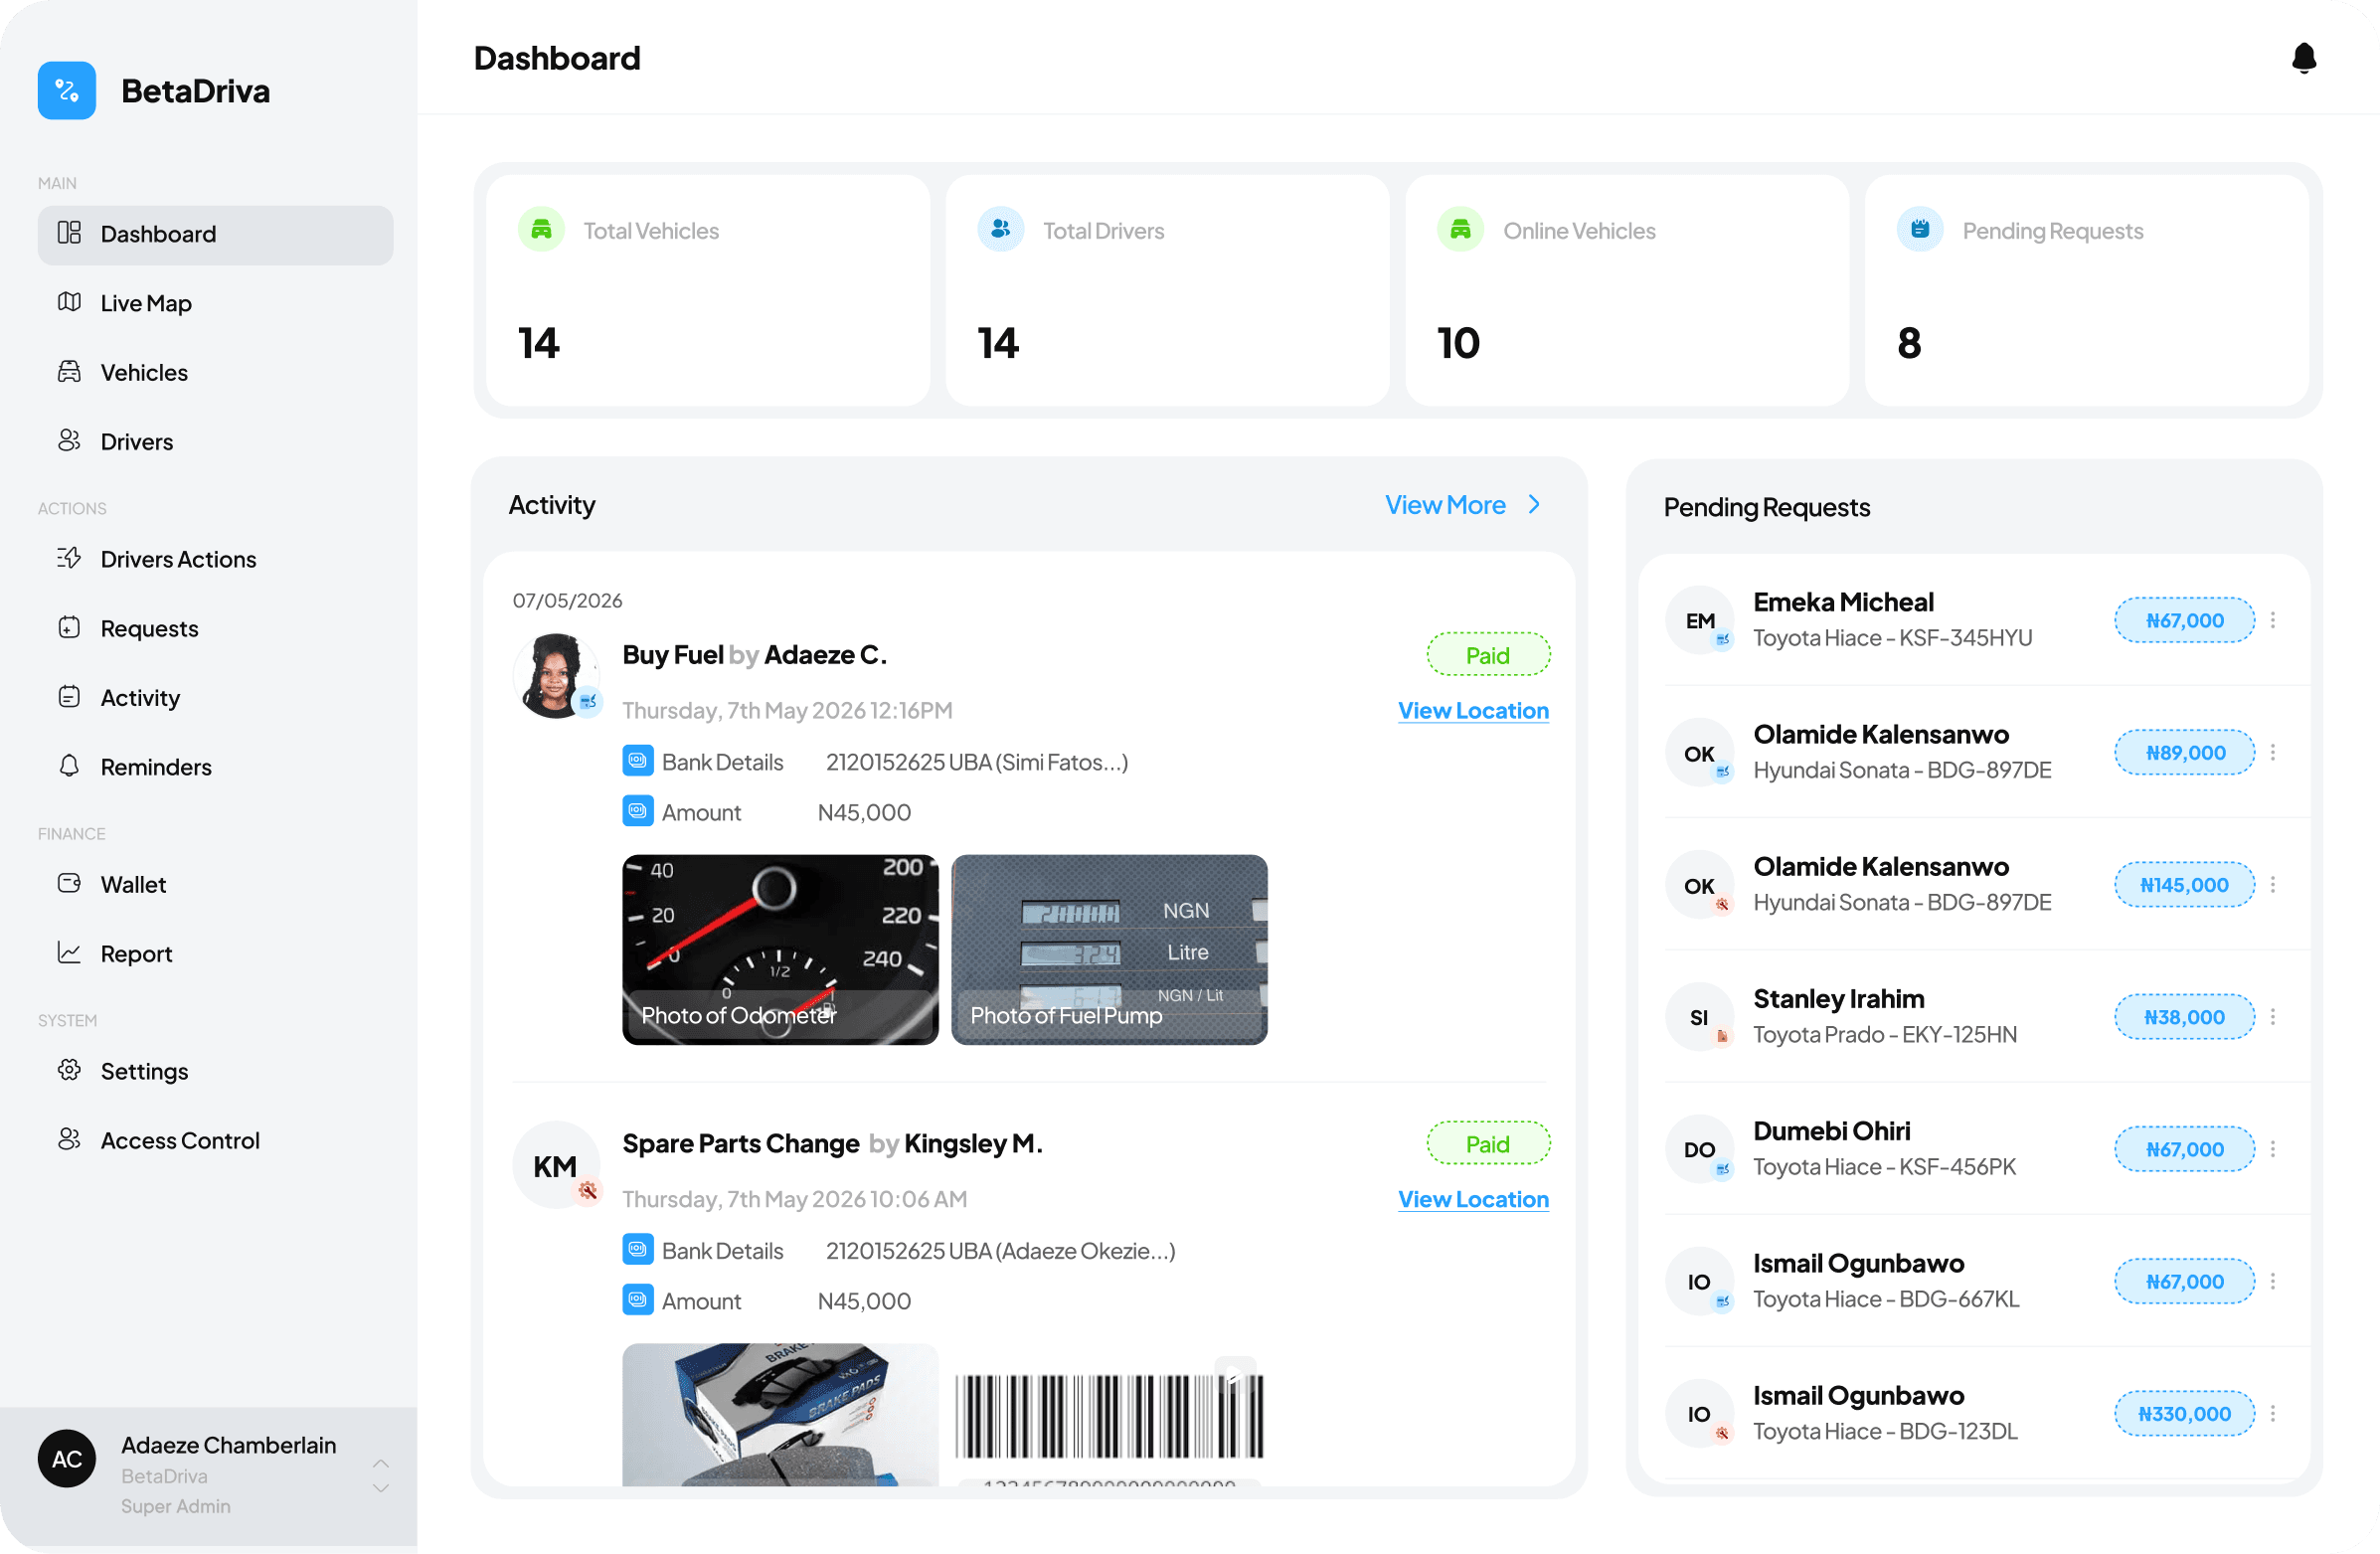Open the Dashboard menu item
This screenshot has height=1554, width=2380.
point(215,235)
